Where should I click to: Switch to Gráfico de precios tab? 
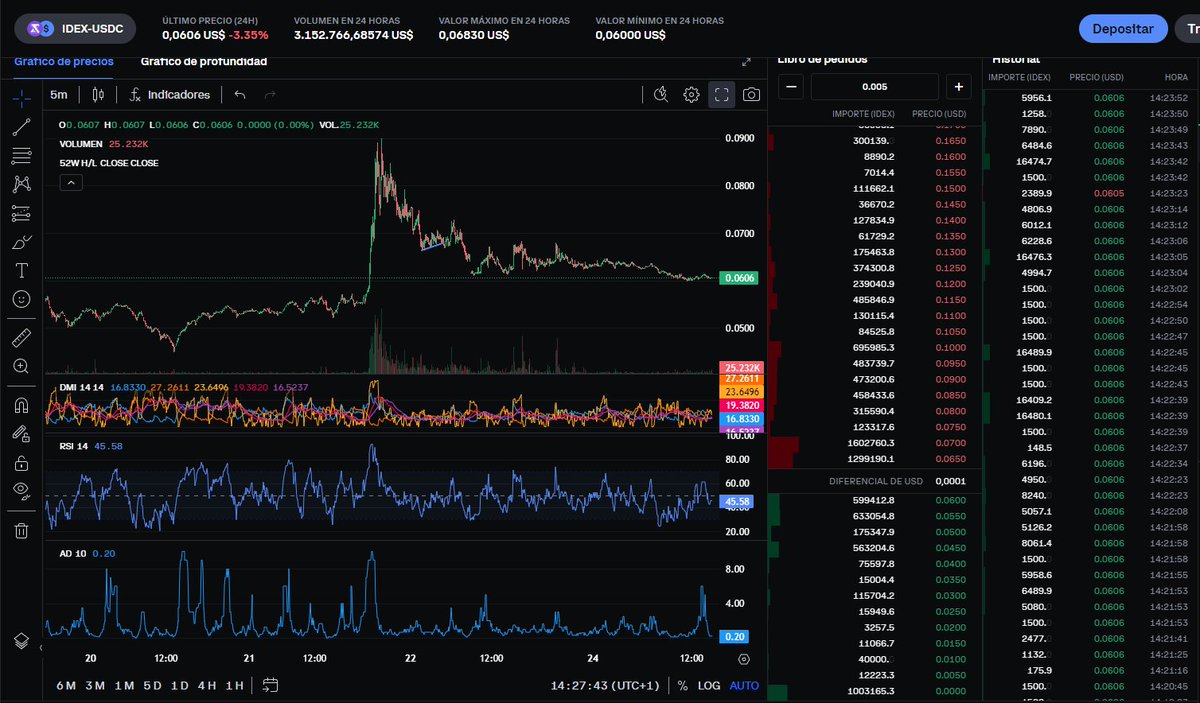tap(64, 61)
